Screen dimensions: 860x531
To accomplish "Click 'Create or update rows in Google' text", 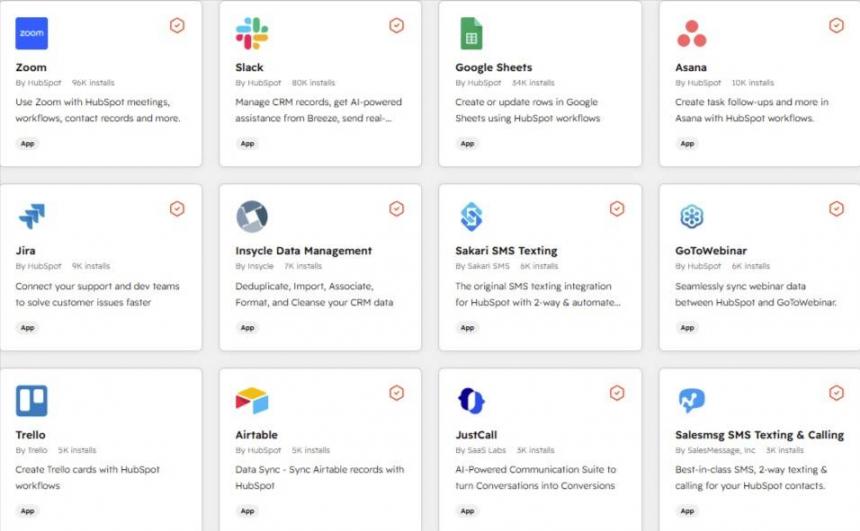I will (528, 110).
